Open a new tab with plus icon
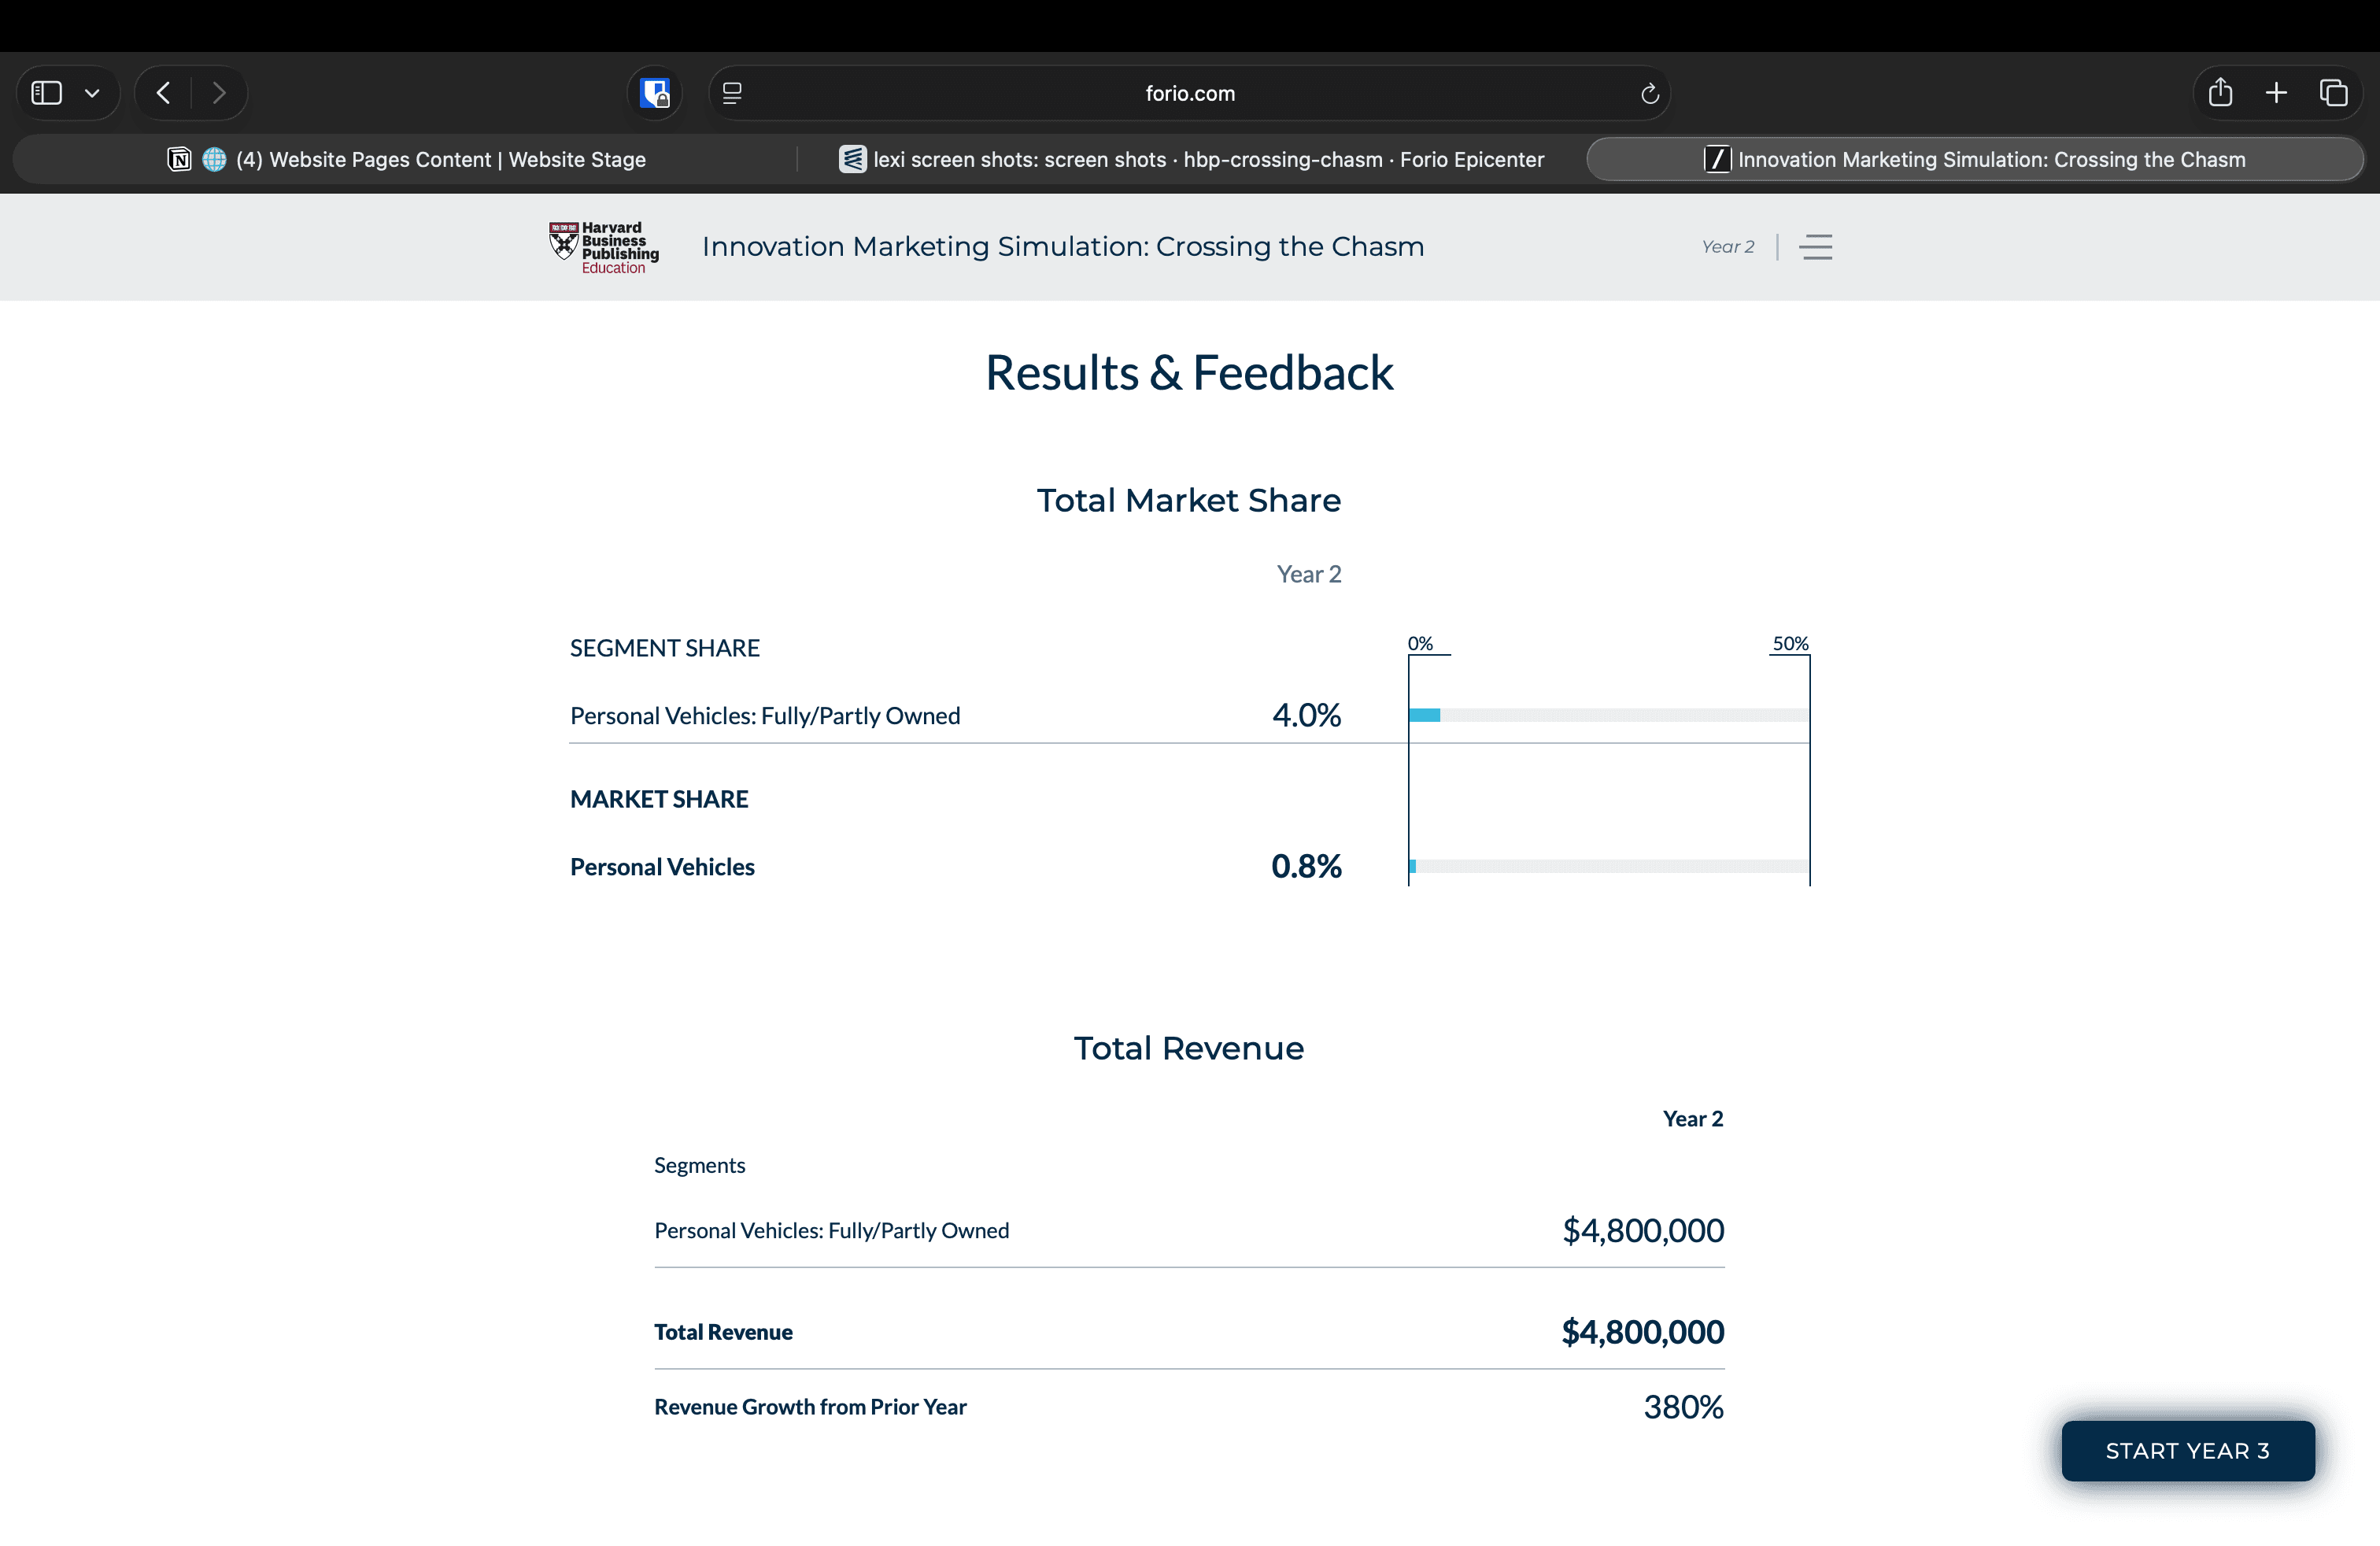The image size is (2380, 1546). (2276, 93)
